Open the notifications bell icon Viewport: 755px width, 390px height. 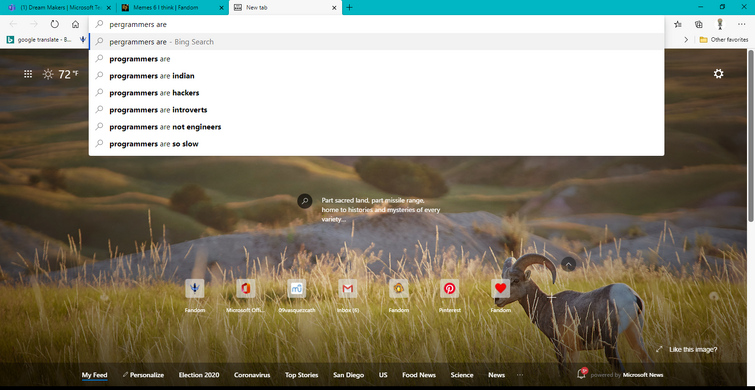581,374
